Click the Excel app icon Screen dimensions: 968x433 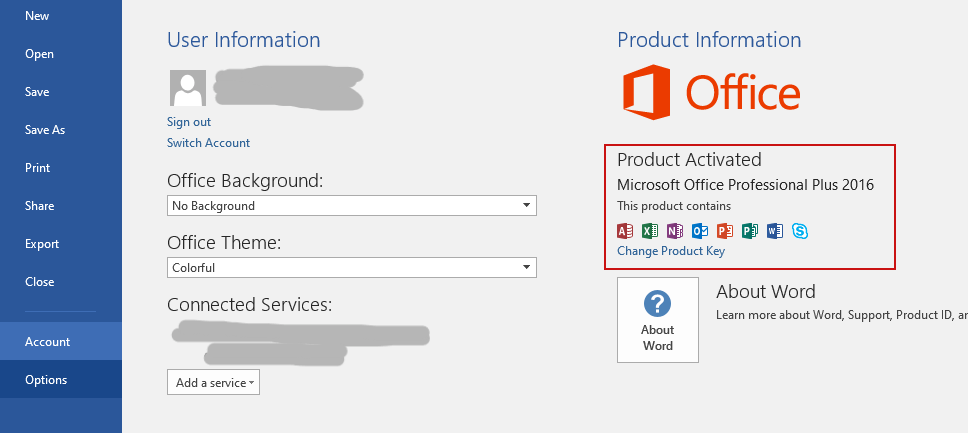coord(650,231)
